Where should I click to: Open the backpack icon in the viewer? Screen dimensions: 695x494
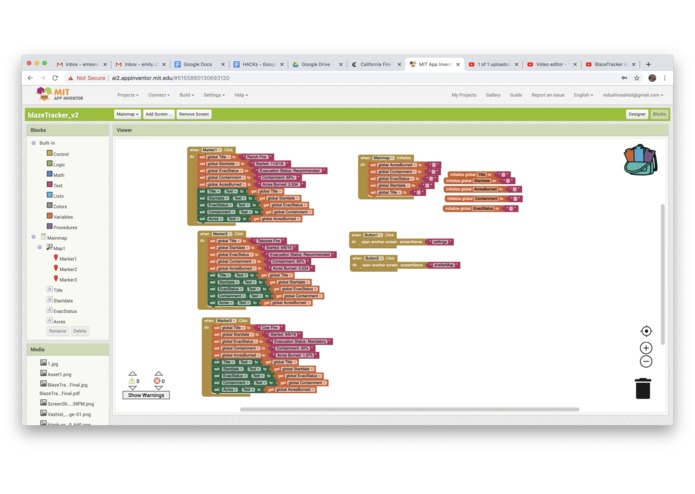(x=640, y=159)
